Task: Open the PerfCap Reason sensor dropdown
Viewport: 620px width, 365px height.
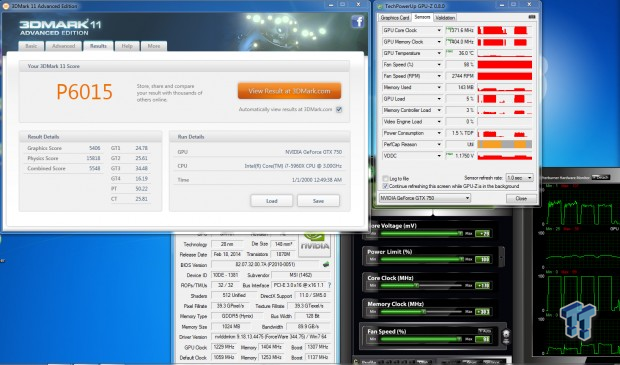Action: 439,145
